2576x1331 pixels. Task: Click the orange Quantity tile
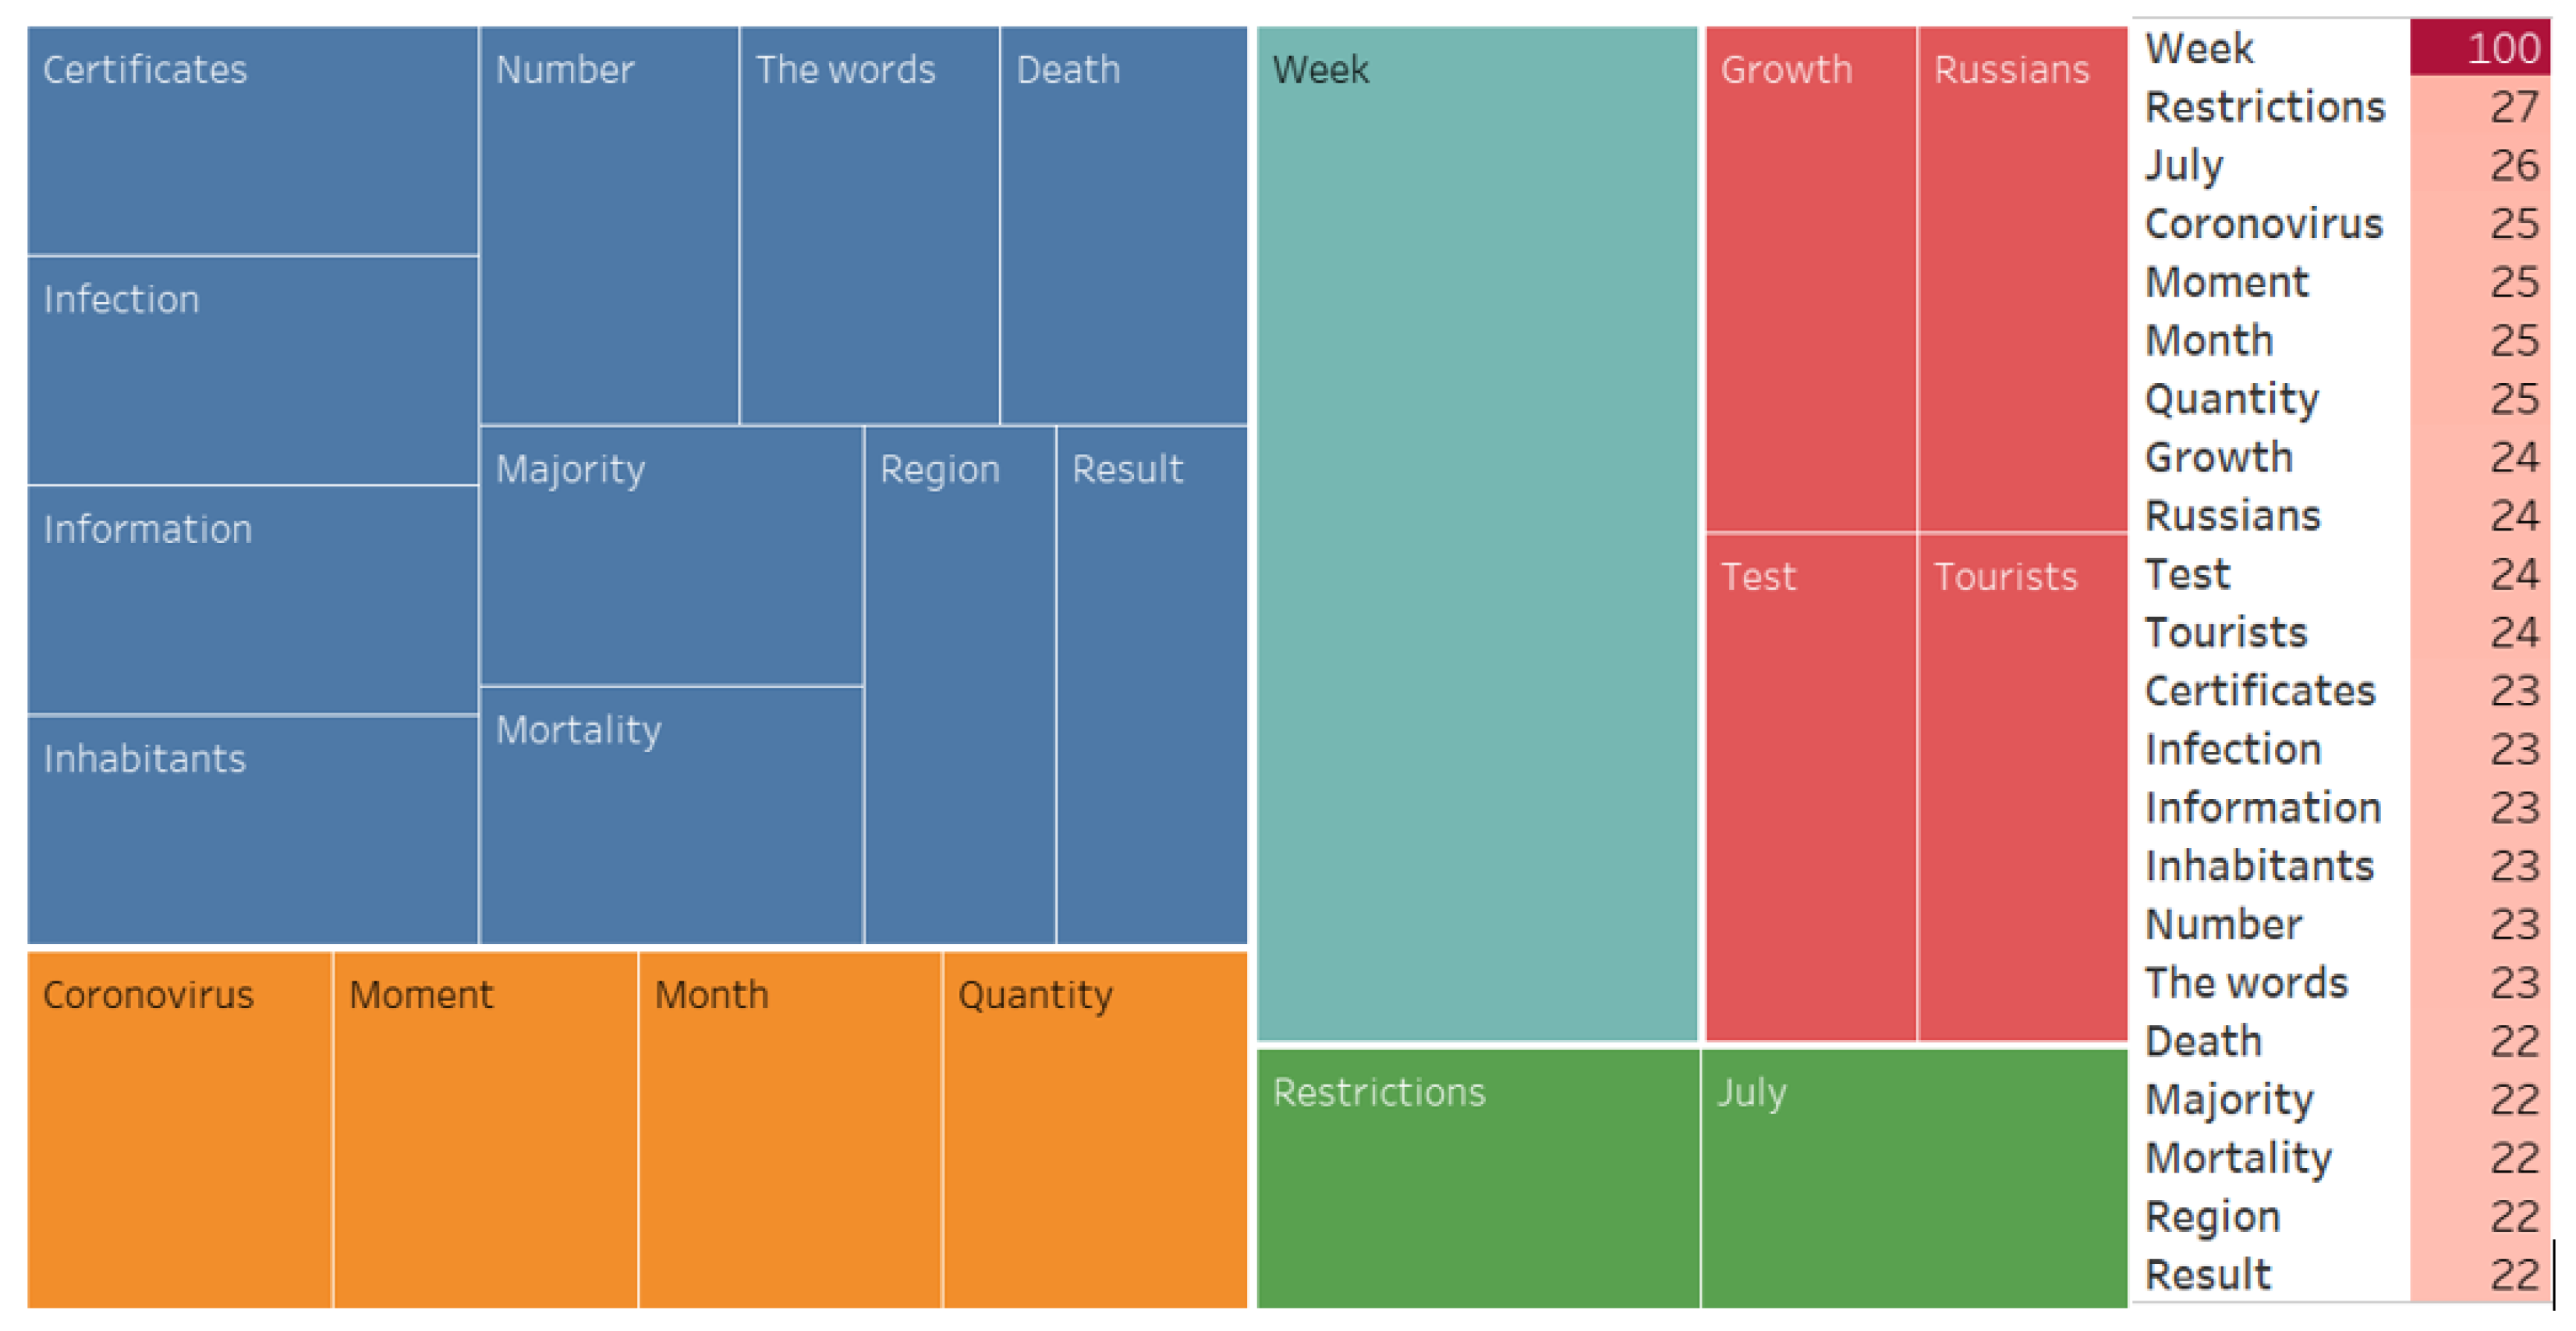(x=1095, y=1129)
